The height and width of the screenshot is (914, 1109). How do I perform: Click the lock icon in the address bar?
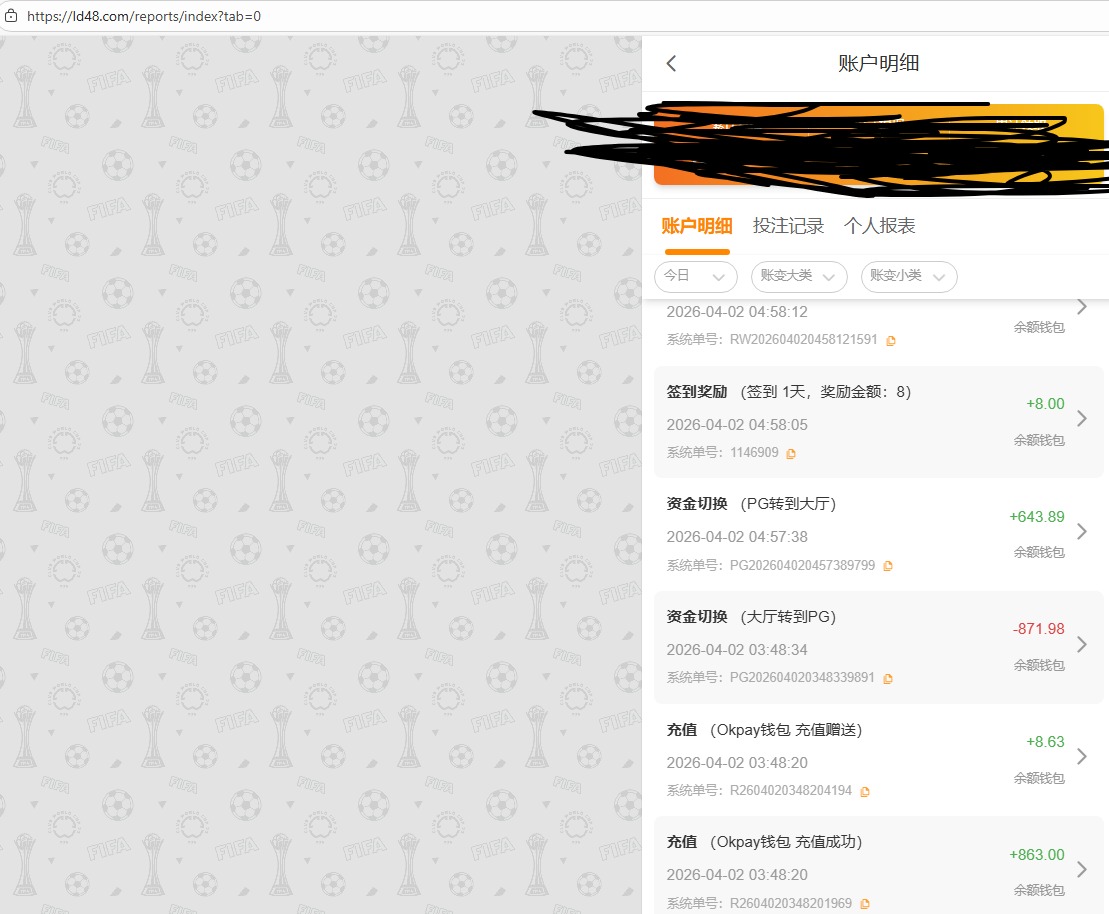coord(12,16)
